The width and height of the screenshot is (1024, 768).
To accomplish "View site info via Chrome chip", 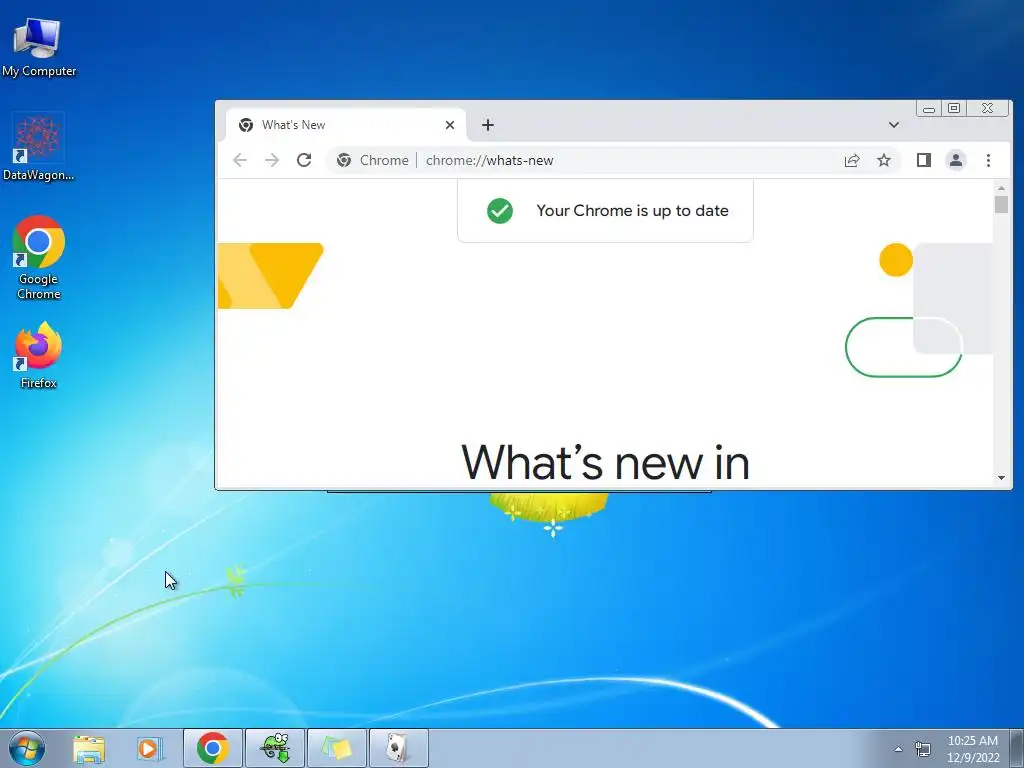I will pyautogui.click(x=372, y=160).
